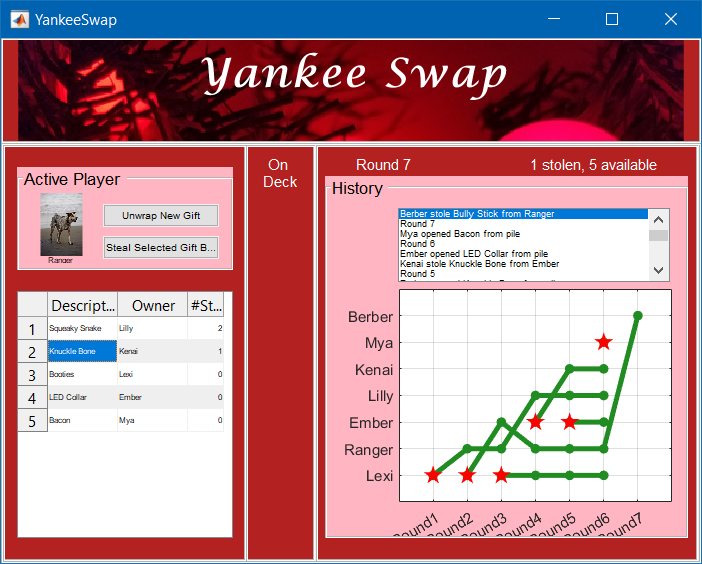Maximize the YankeeSwap window

pos(612,19)
